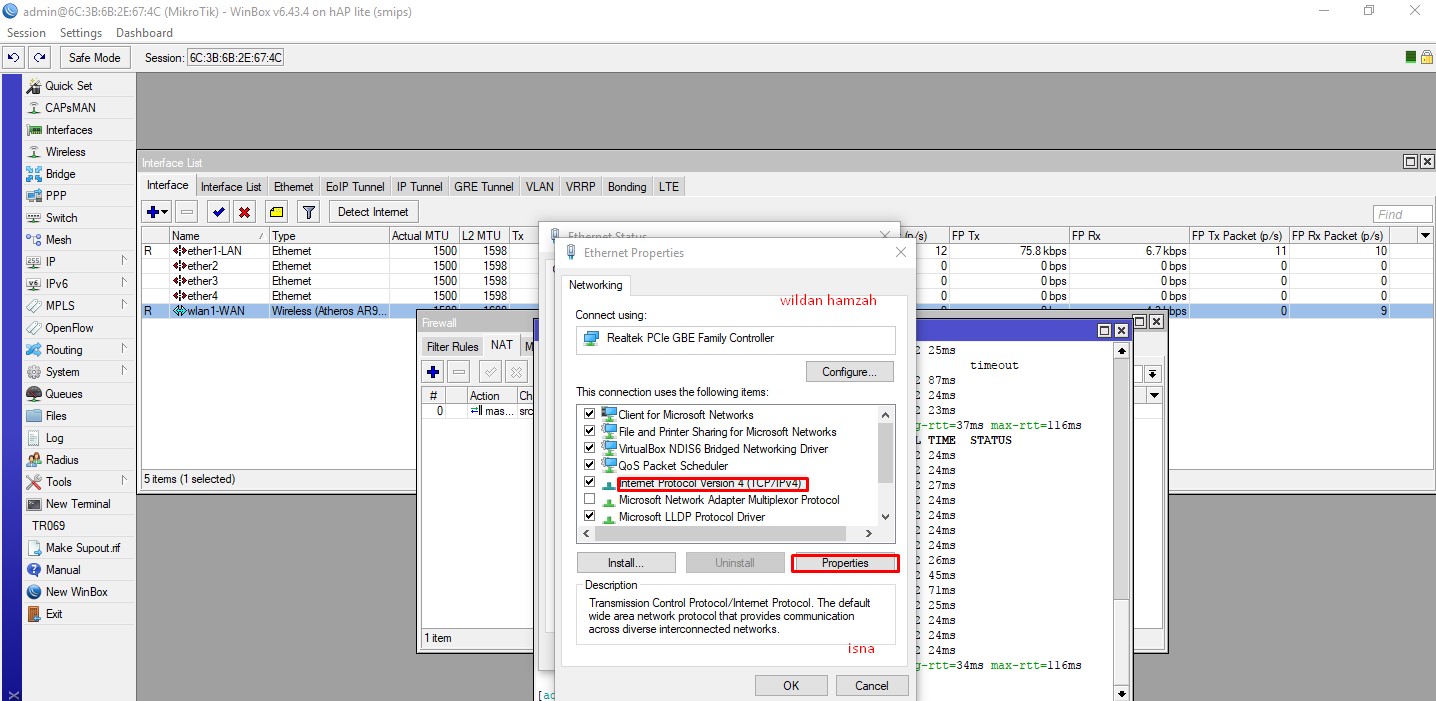Expand the Tools submenu

point(124,482)
